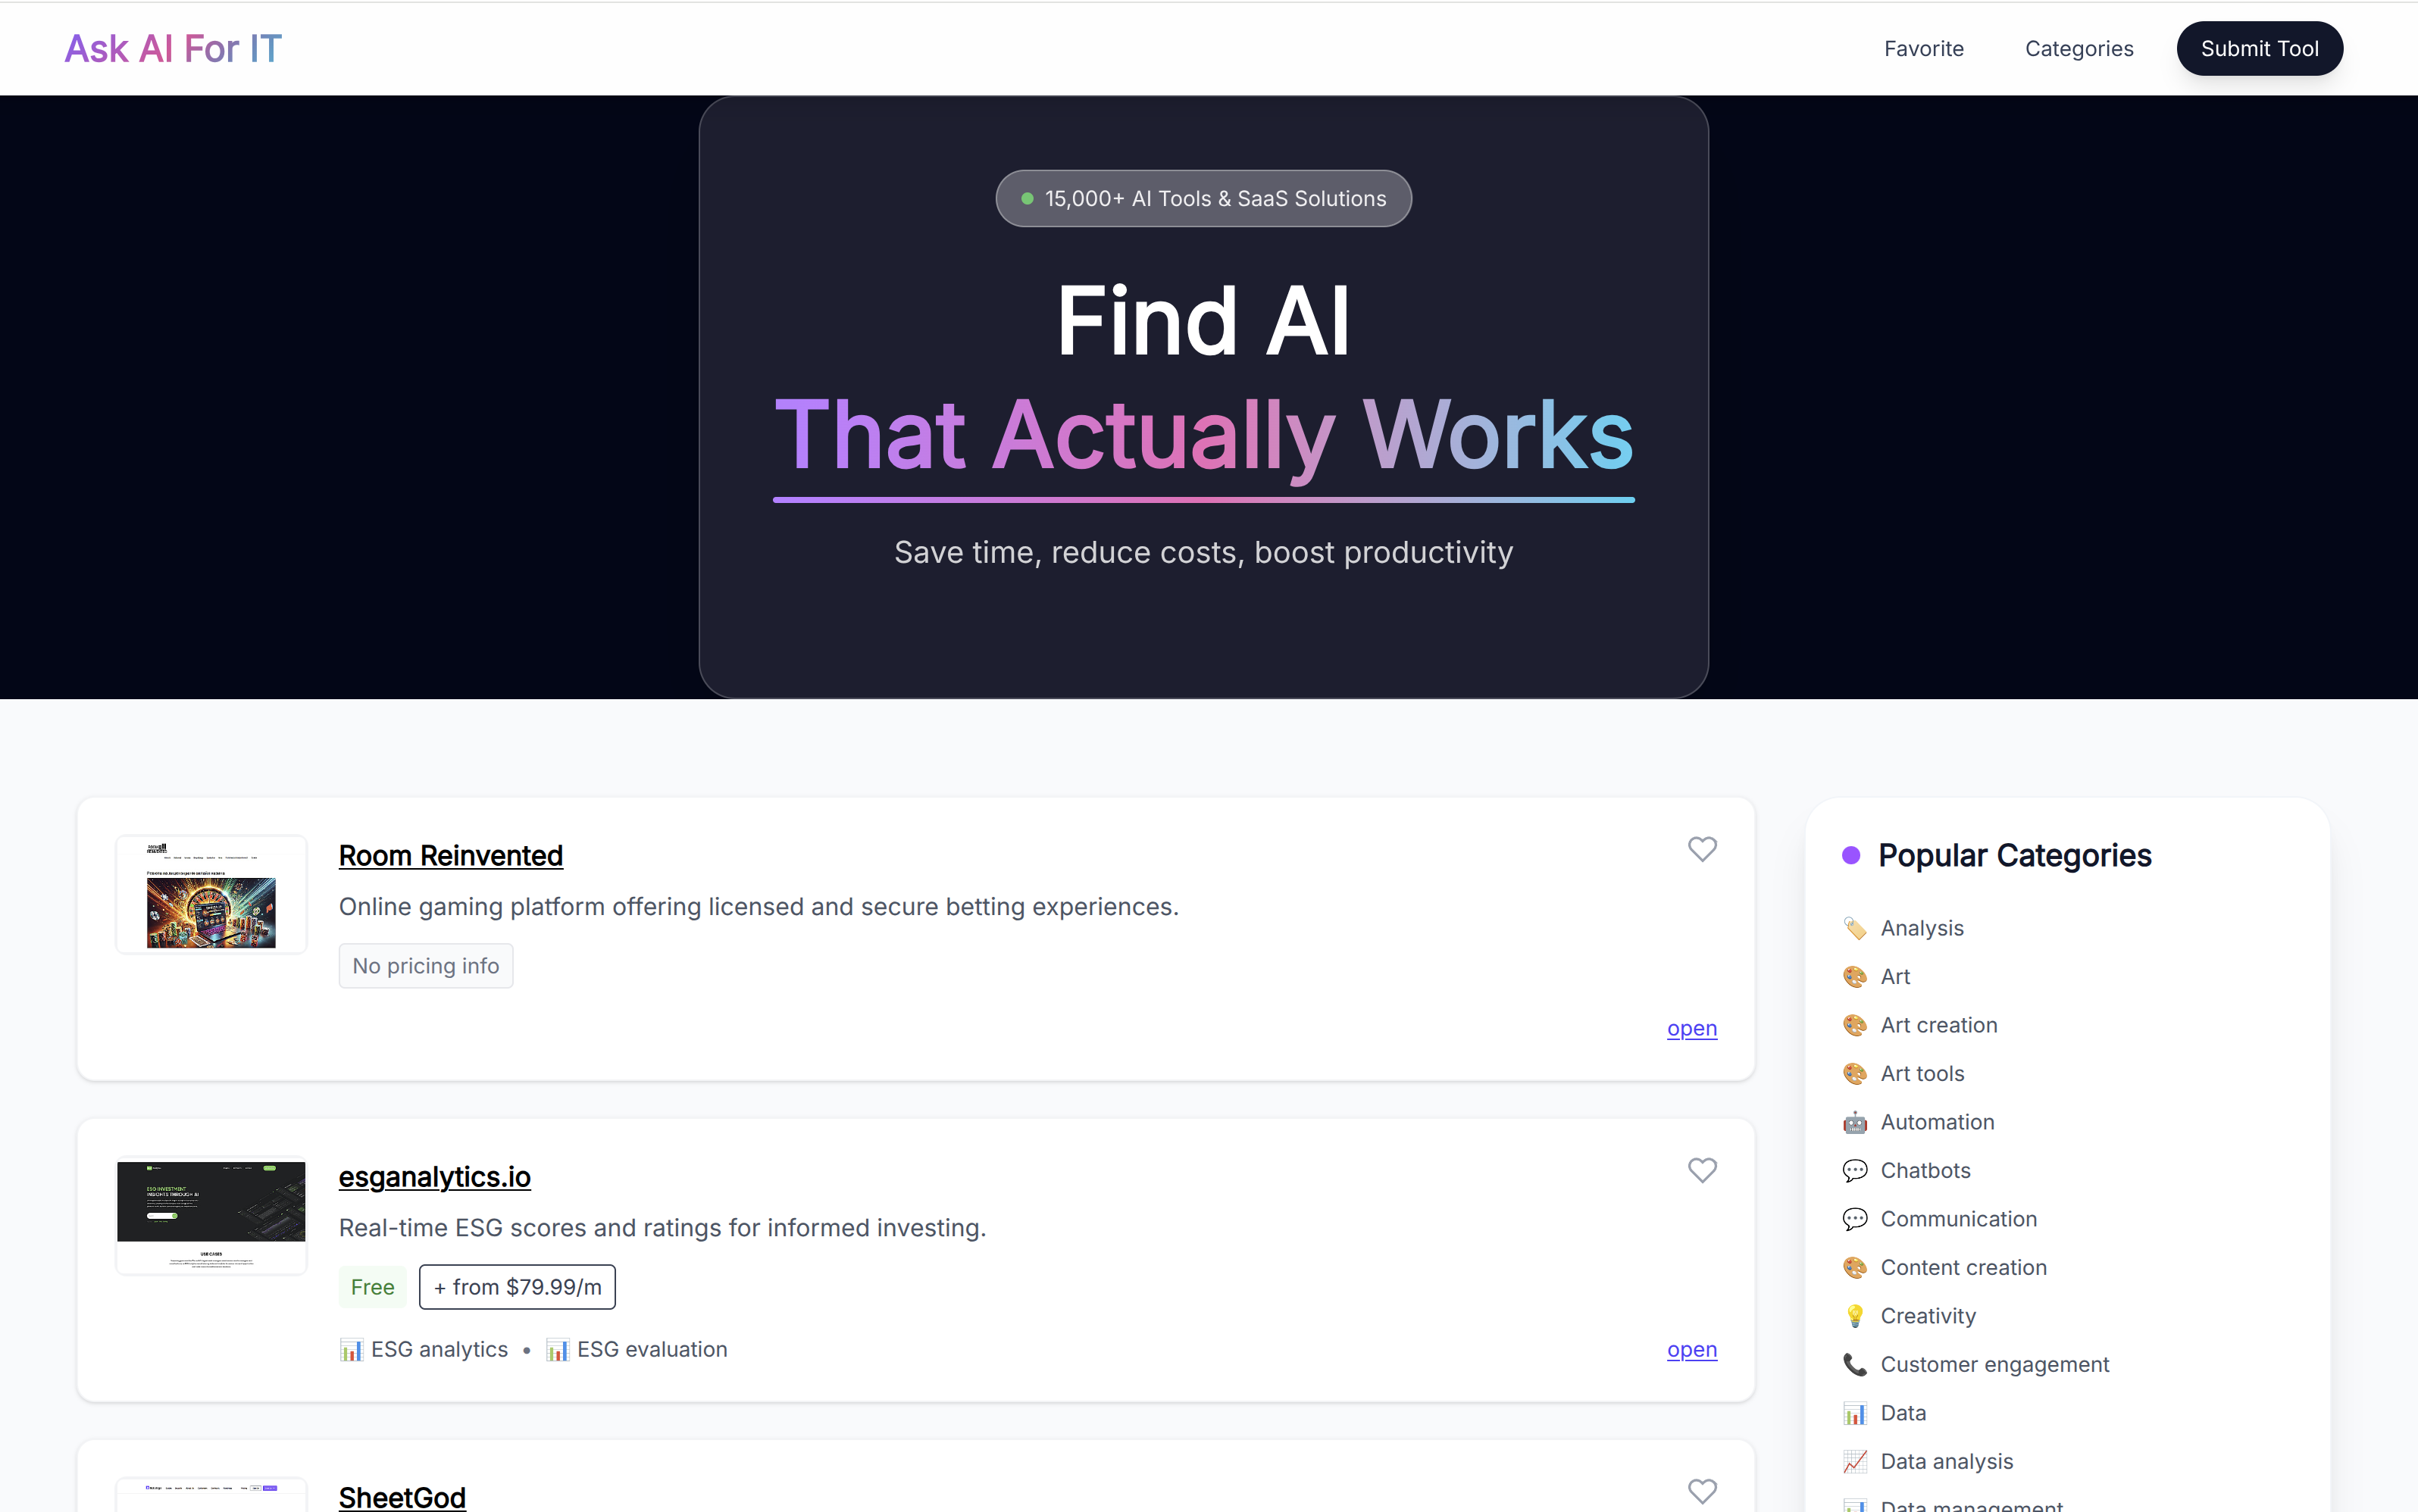2418x1512 pixels.
Task: Click the Art palette icon
Action: [x=1854, y=976]
